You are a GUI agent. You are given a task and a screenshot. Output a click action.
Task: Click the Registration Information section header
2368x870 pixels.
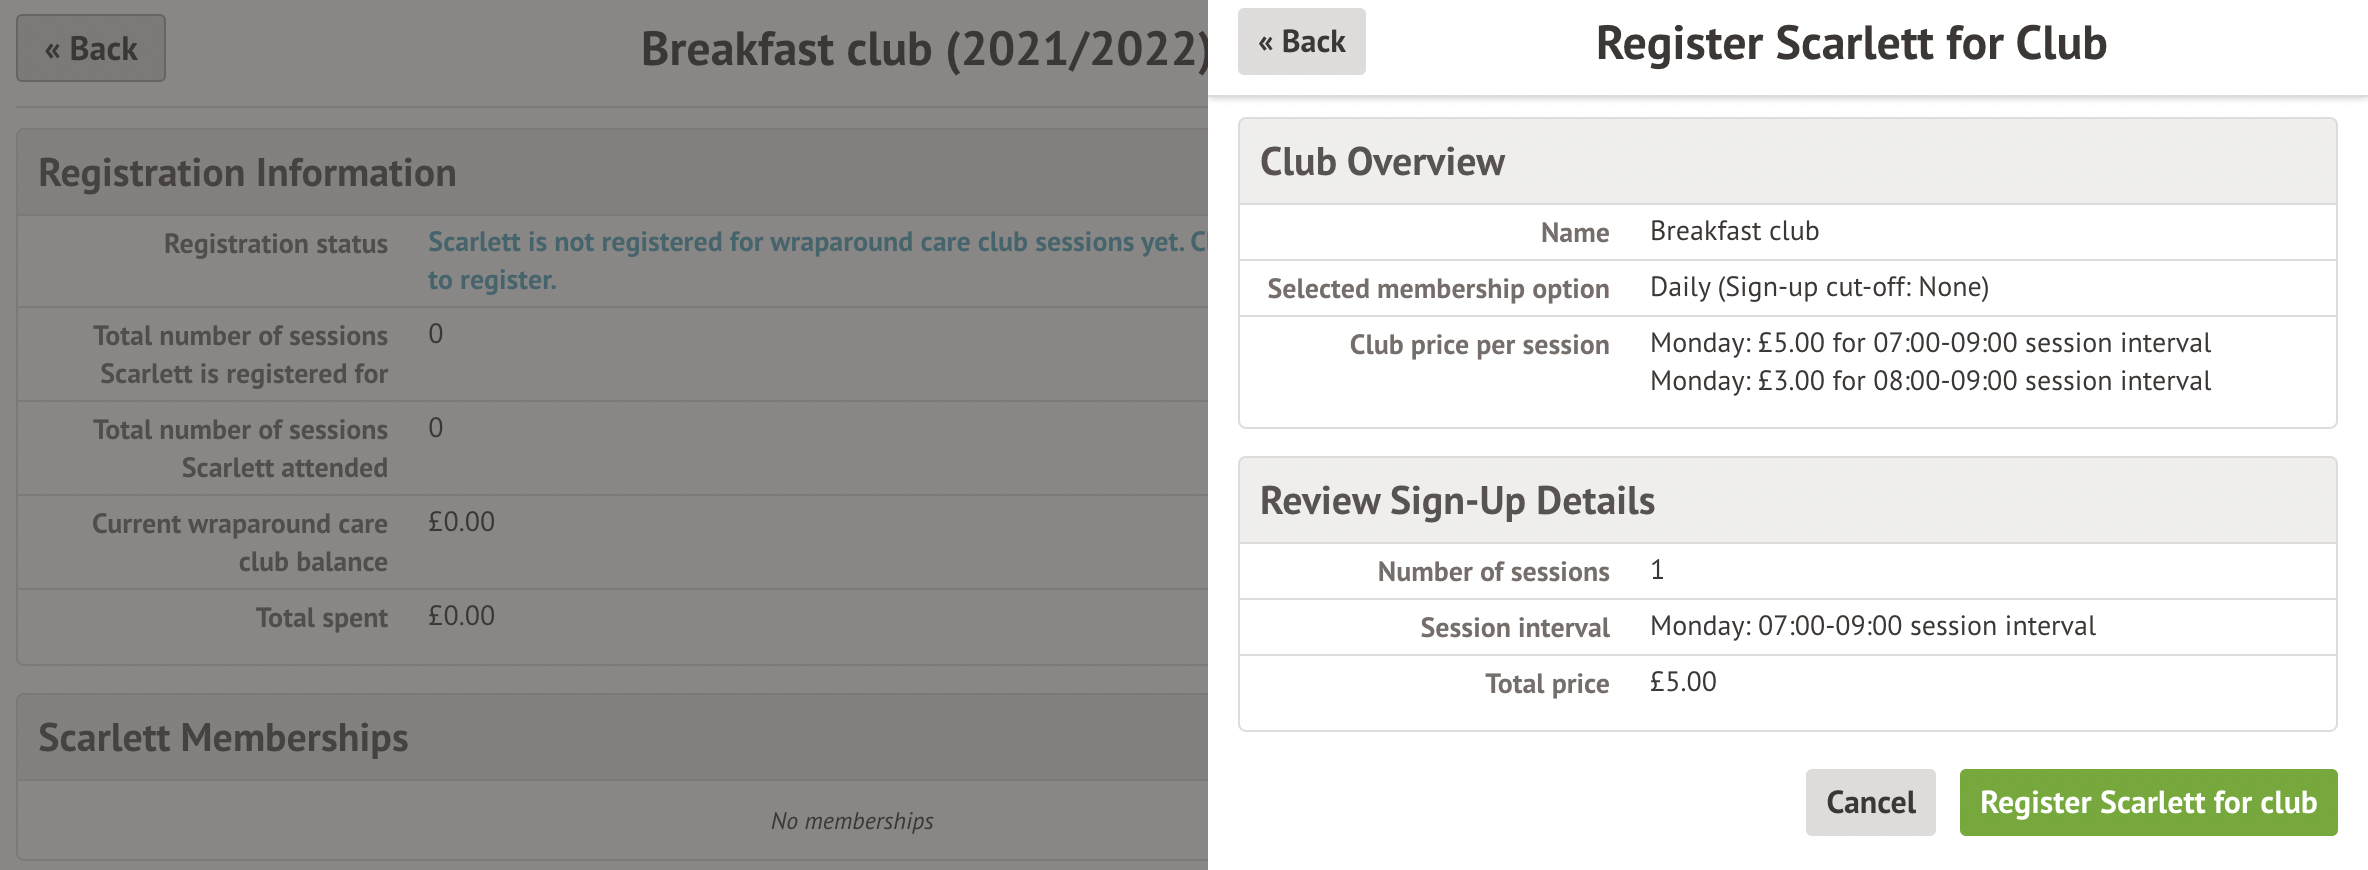click(247, 173)
